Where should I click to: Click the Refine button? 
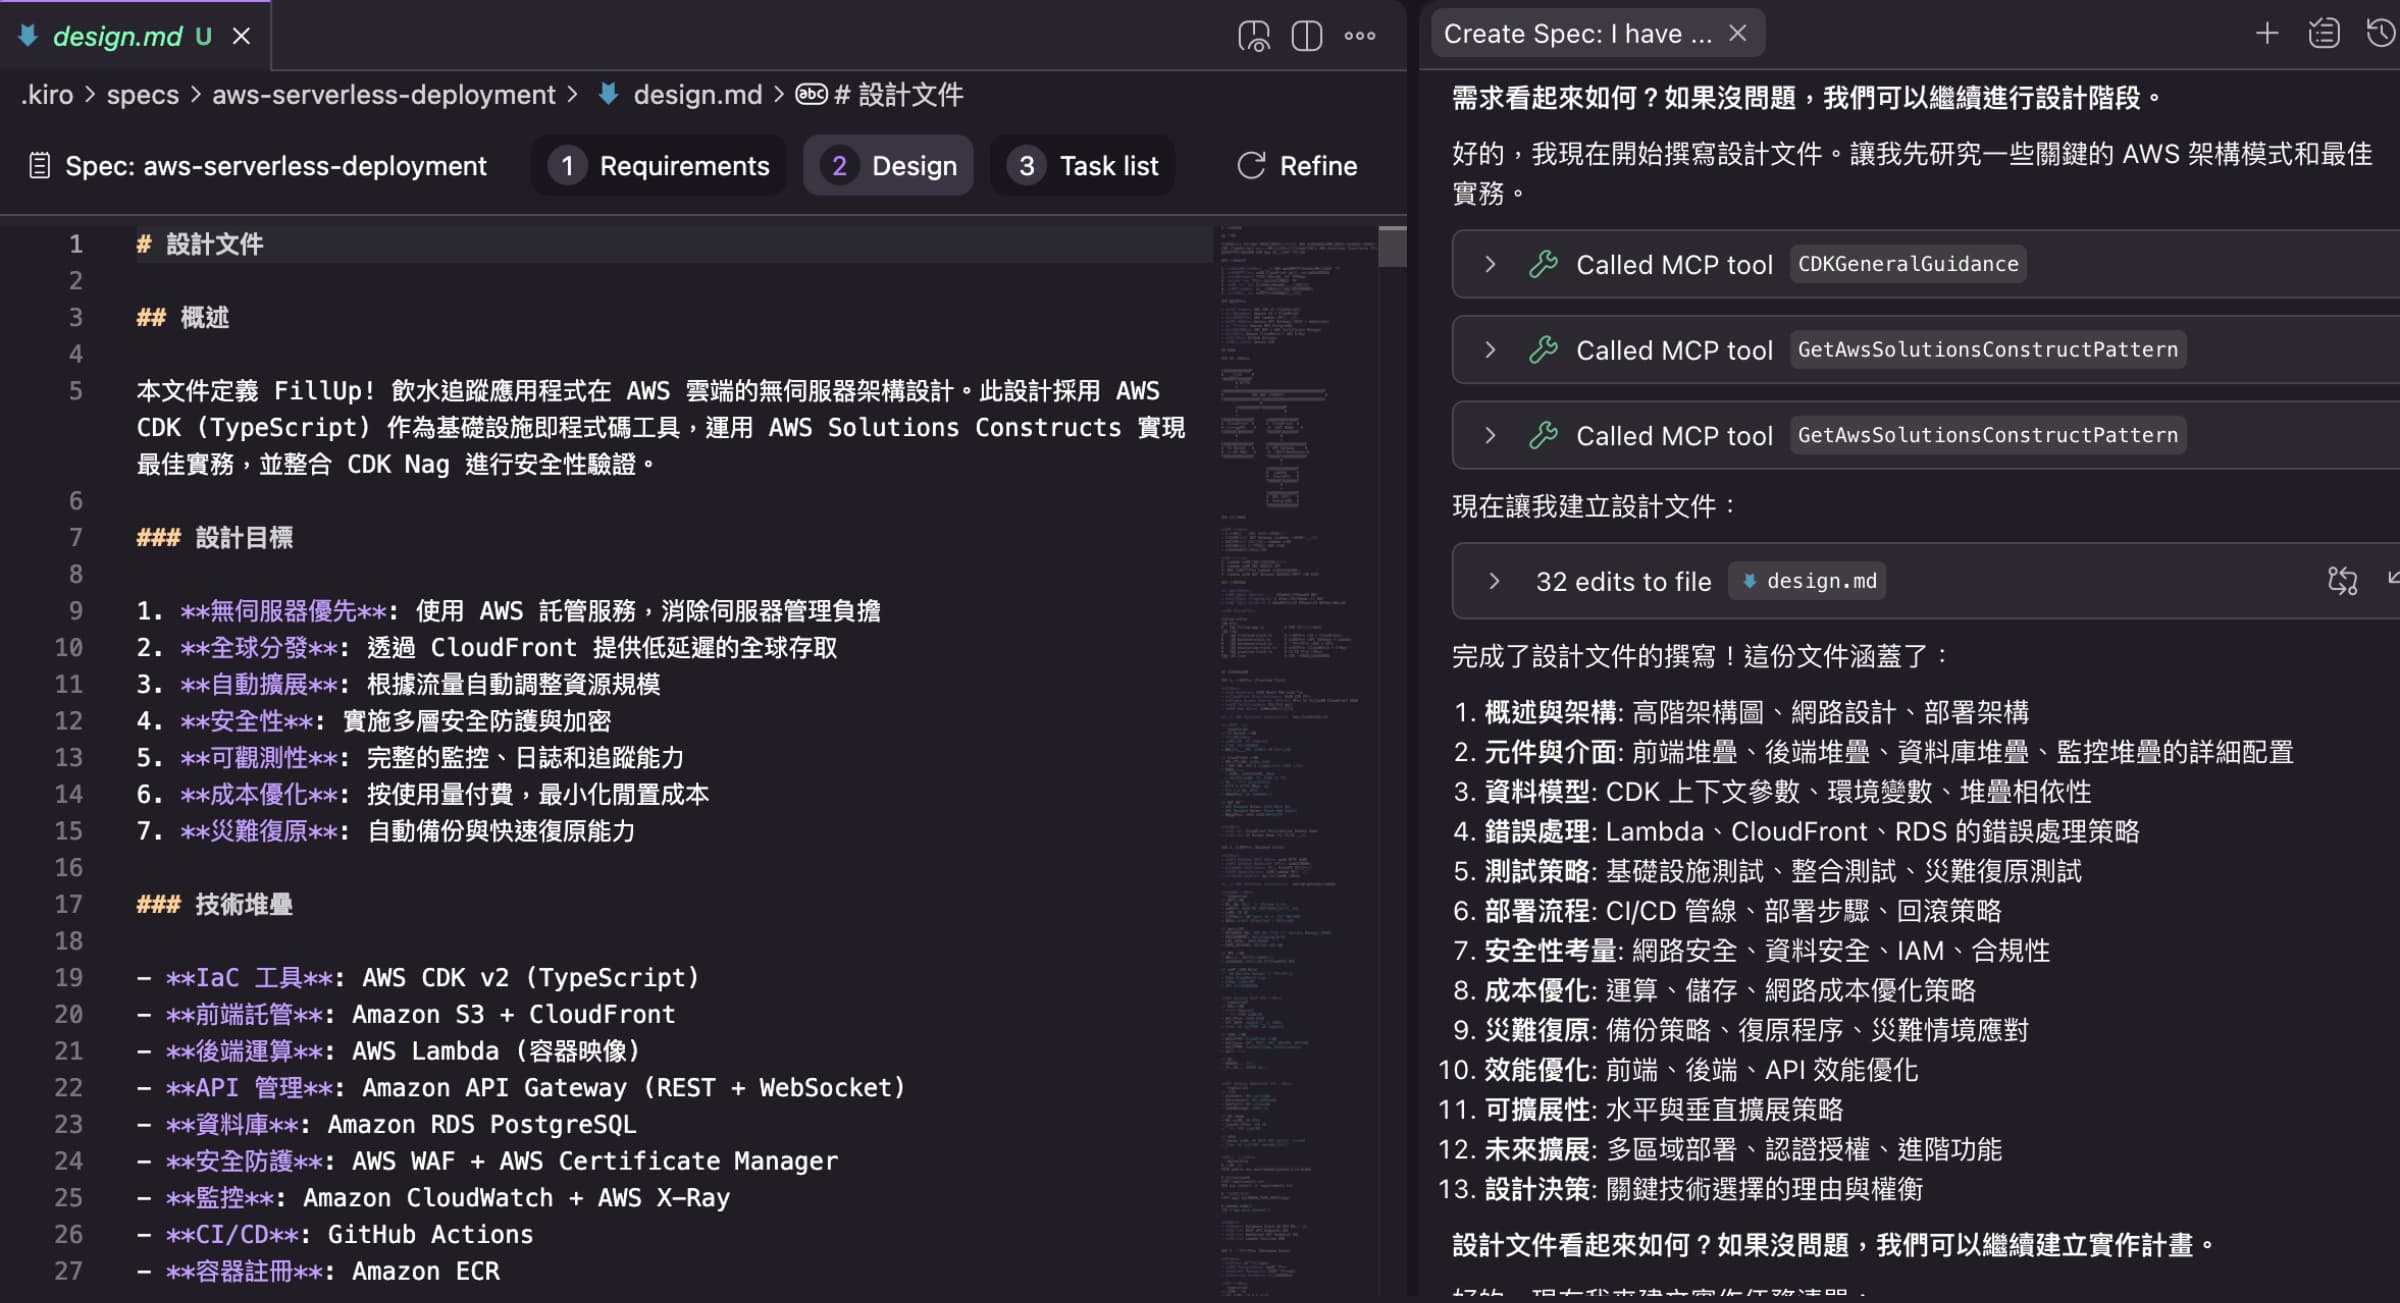(x=1297, y=165)
